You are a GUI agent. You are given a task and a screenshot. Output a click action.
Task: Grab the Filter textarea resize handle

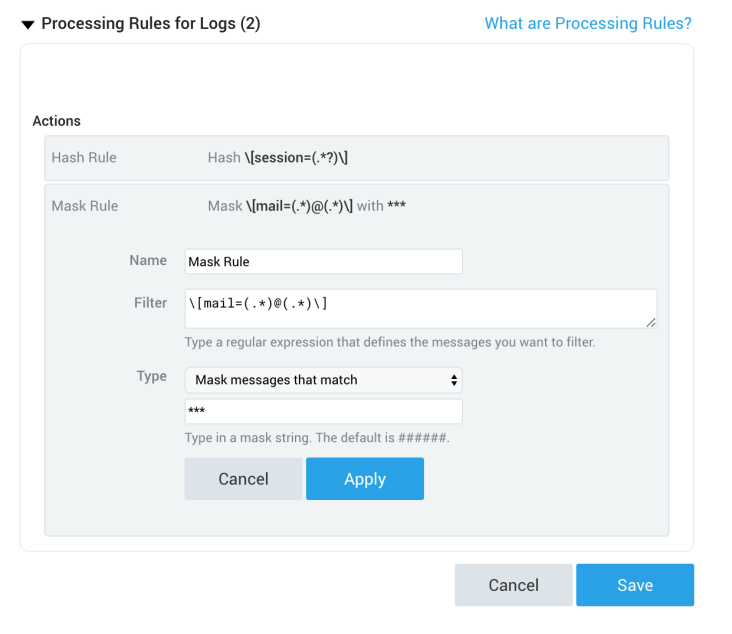[x=651, y=322]
